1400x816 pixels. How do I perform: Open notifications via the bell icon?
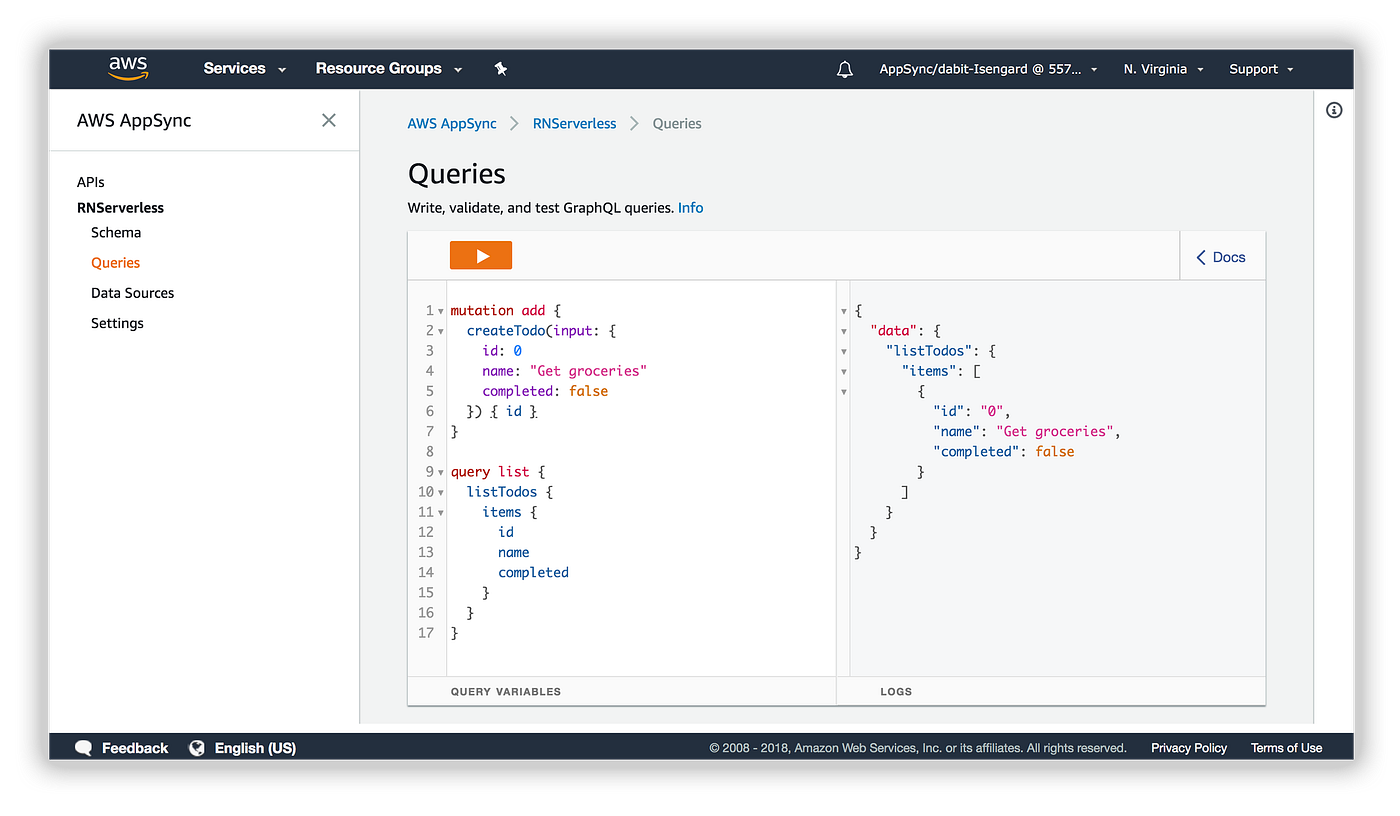[844, 69]
